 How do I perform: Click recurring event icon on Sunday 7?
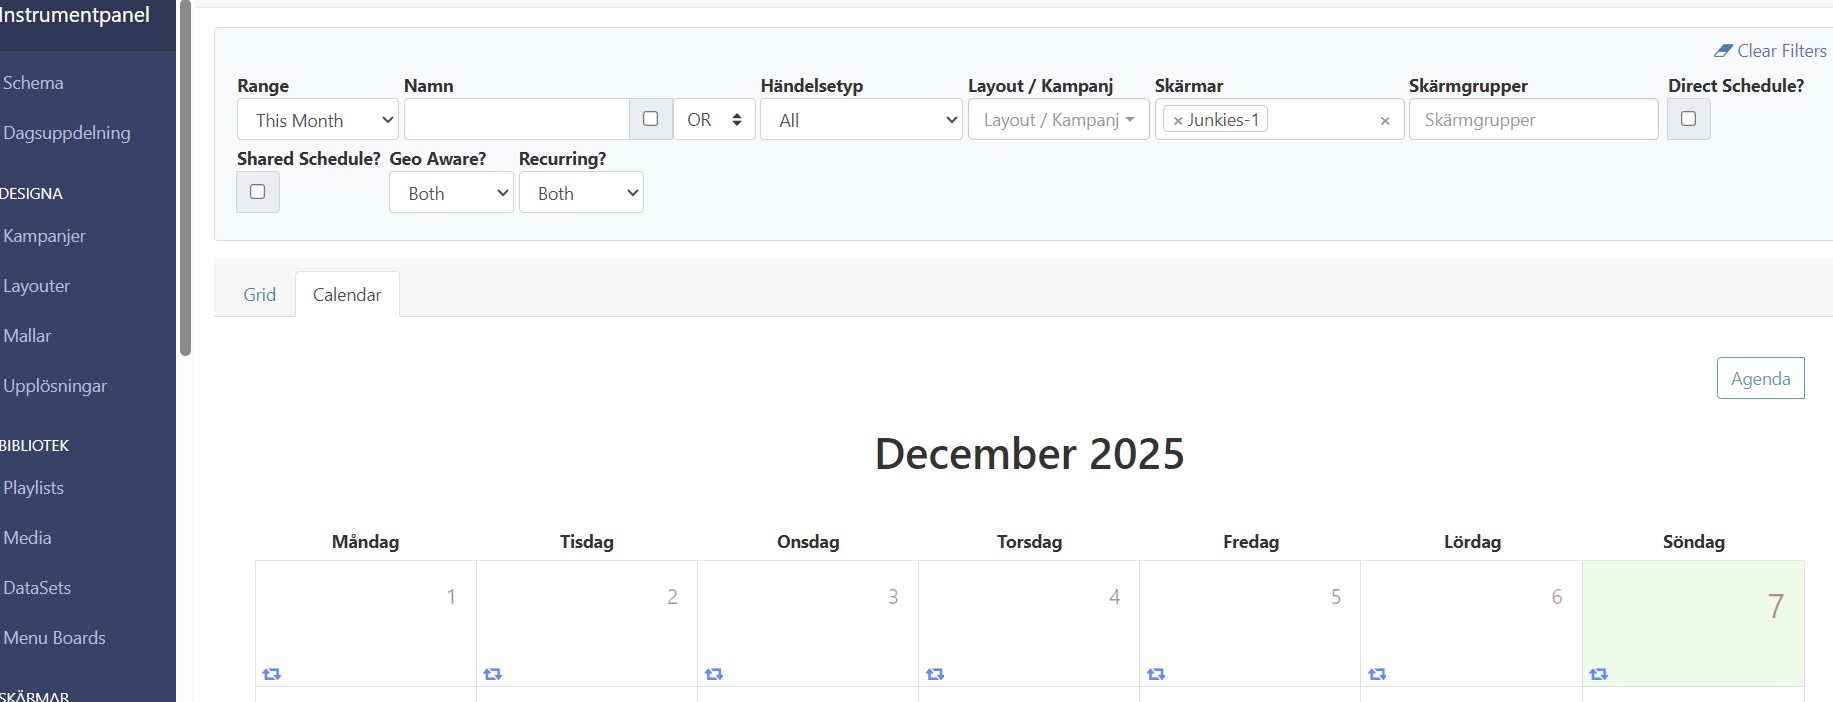(x=1598, y=674)
